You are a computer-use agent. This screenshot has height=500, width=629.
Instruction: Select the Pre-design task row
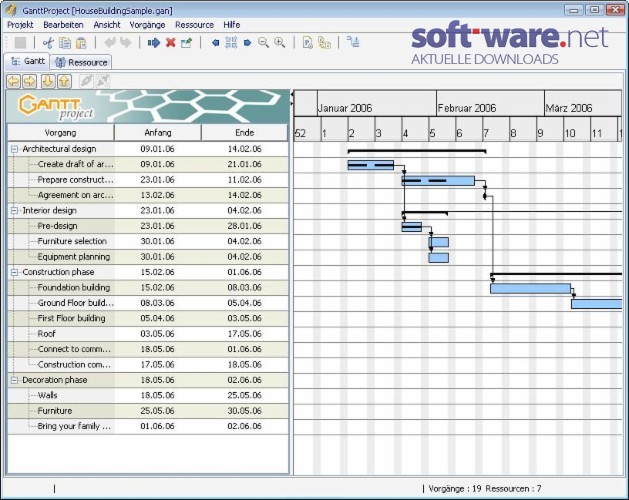pos(148,226)
